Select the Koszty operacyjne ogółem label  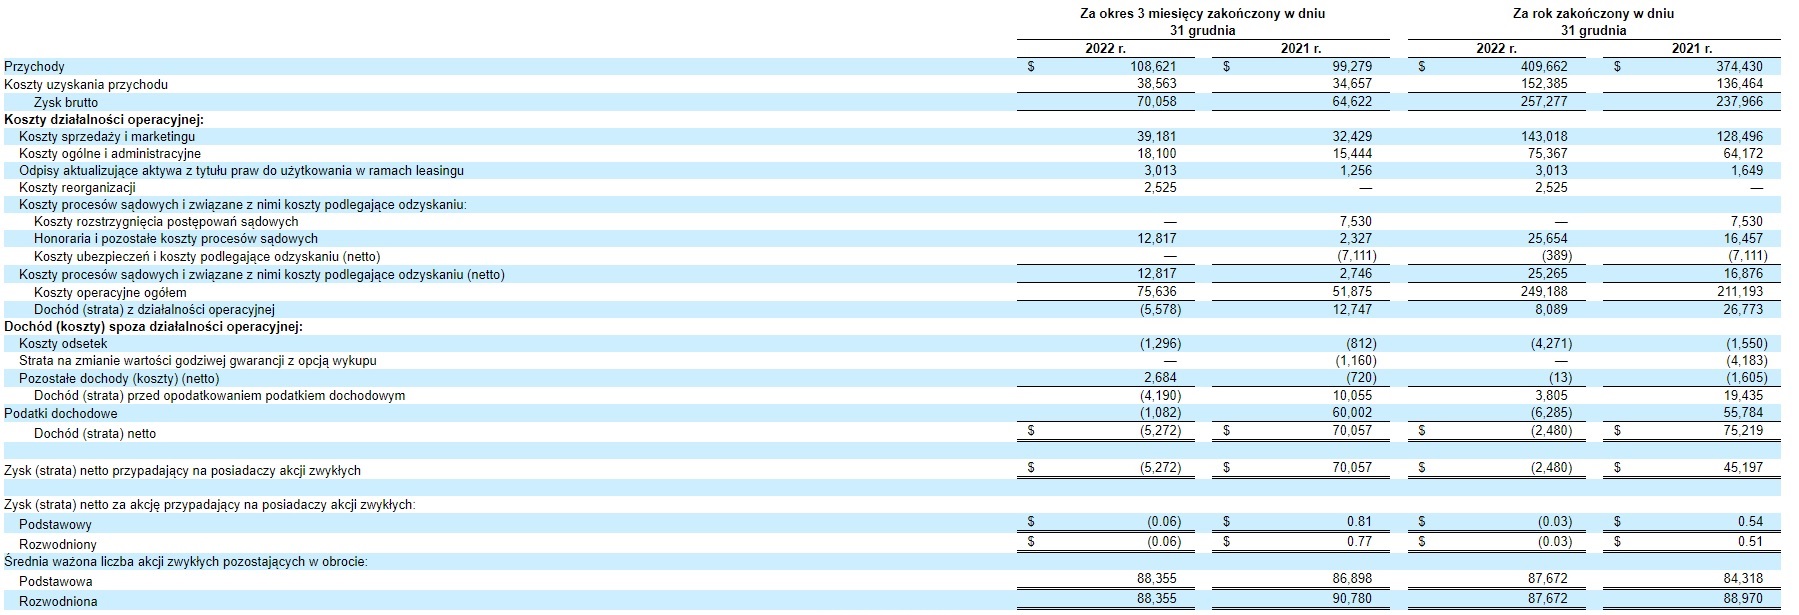(110, 293)
